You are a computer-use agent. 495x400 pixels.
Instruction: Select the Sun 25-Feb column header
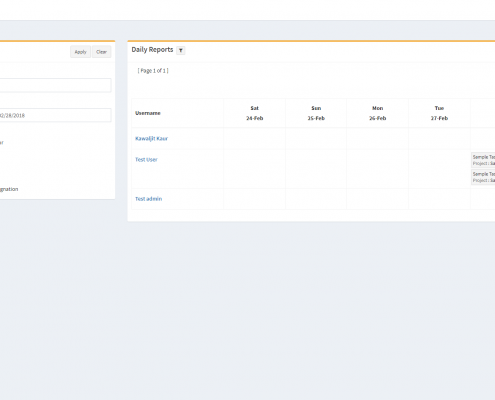(316, 113)
